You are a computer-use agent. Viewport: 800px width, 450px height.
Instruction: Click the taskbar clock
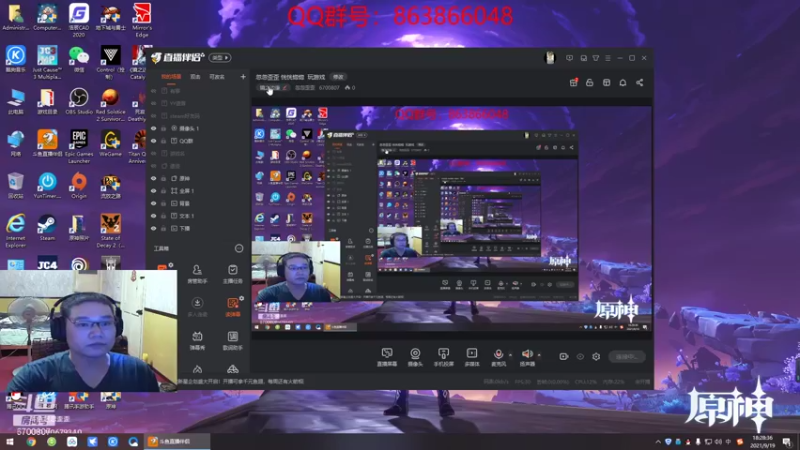(x=762, y=441)
